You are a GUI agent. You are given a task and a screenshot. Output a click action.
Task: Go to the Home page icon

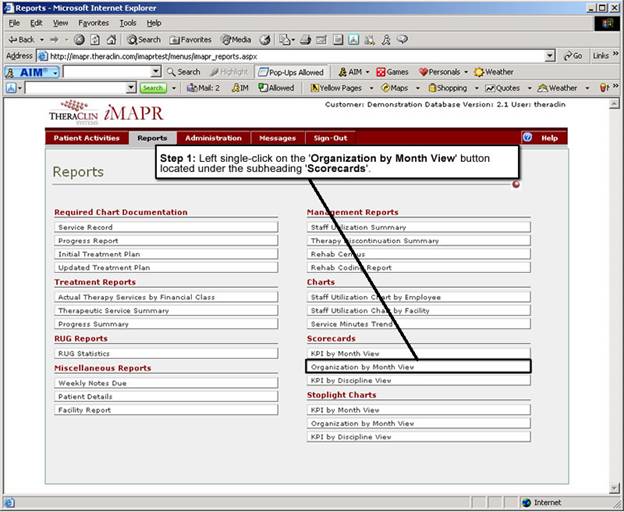pos(111,39)
